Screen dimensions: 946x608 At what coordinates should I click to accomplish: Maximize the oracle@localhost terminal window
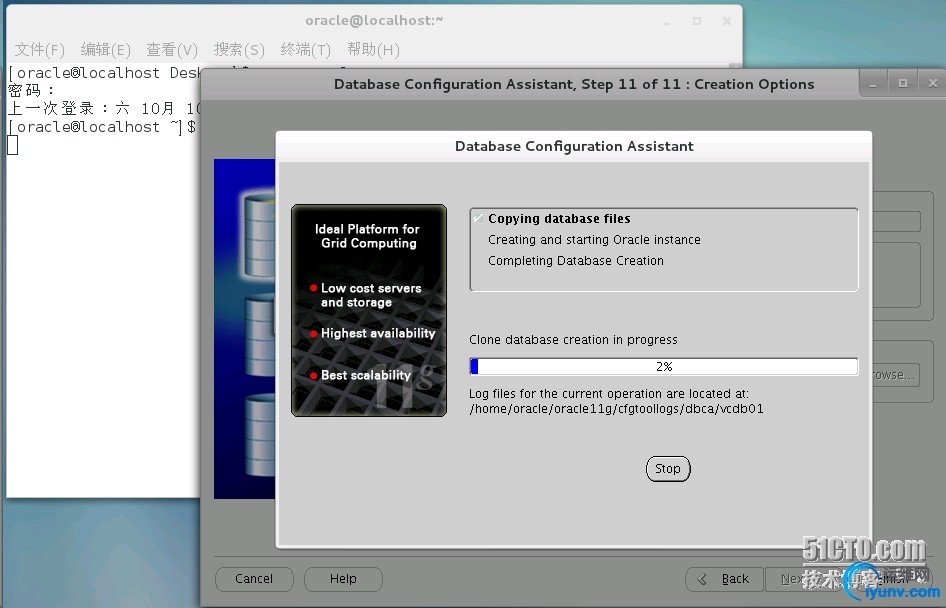click(x=697, y=21)
